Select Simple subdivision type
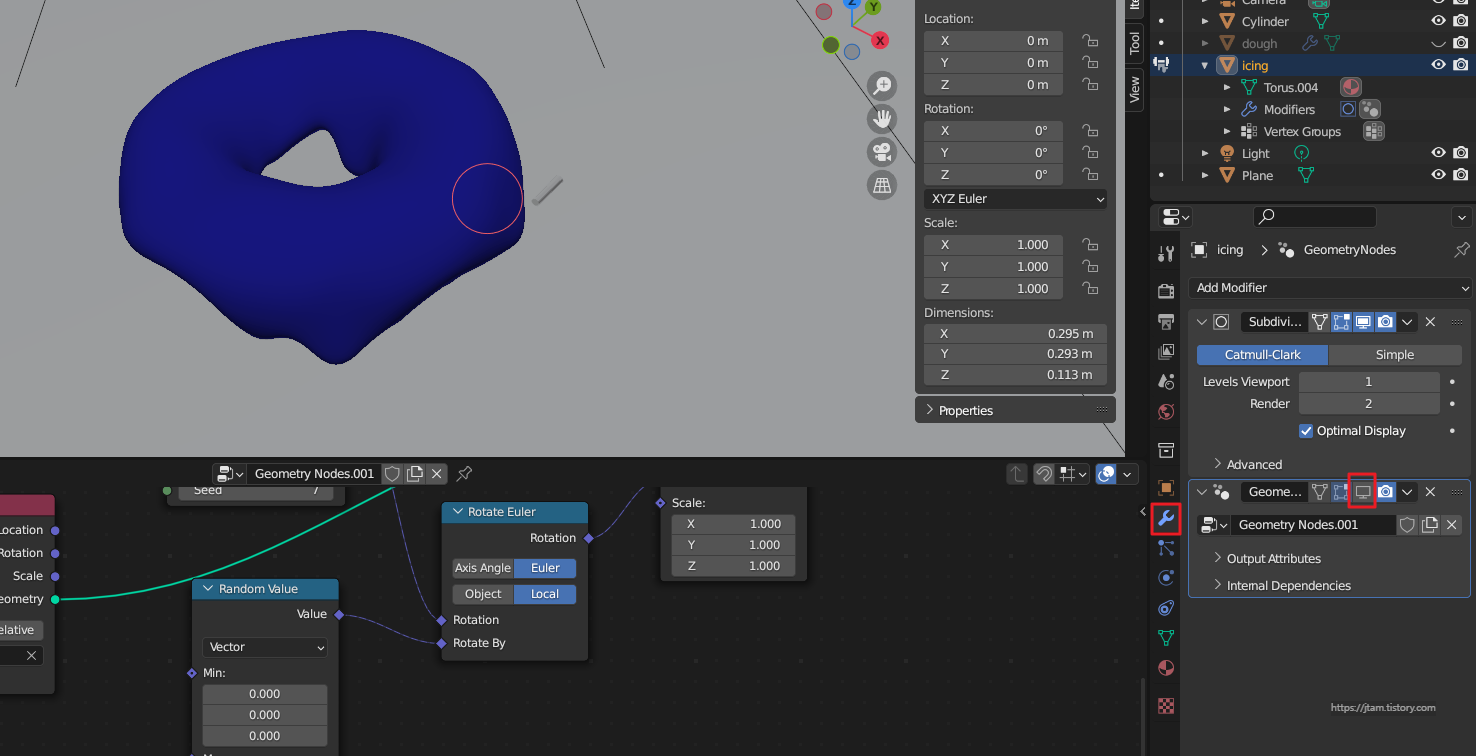Viewport: 1476px width, 756px height. (1395, 355)
